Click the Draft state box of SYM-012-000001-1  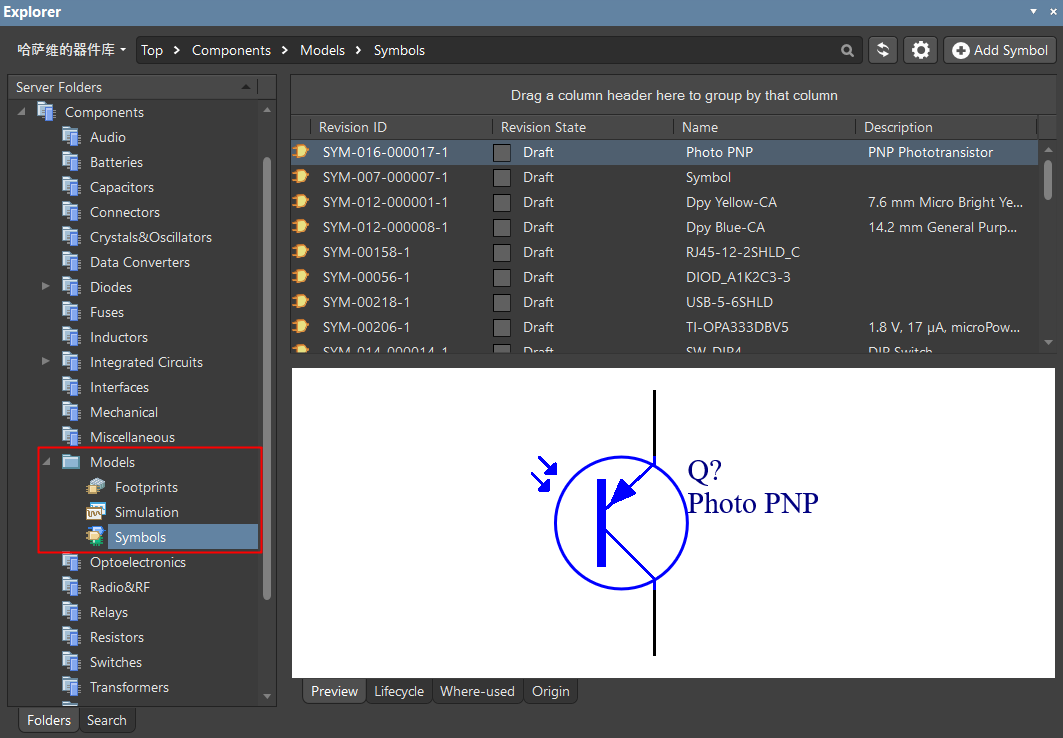502,203
